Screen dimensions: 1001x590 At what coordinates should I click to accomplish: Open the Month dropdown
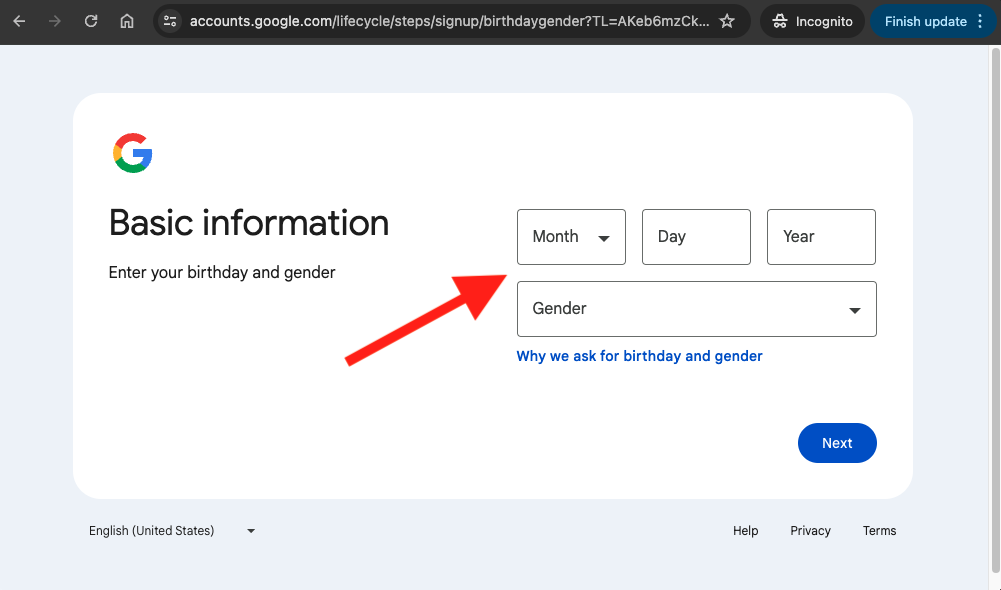[571, 237]
